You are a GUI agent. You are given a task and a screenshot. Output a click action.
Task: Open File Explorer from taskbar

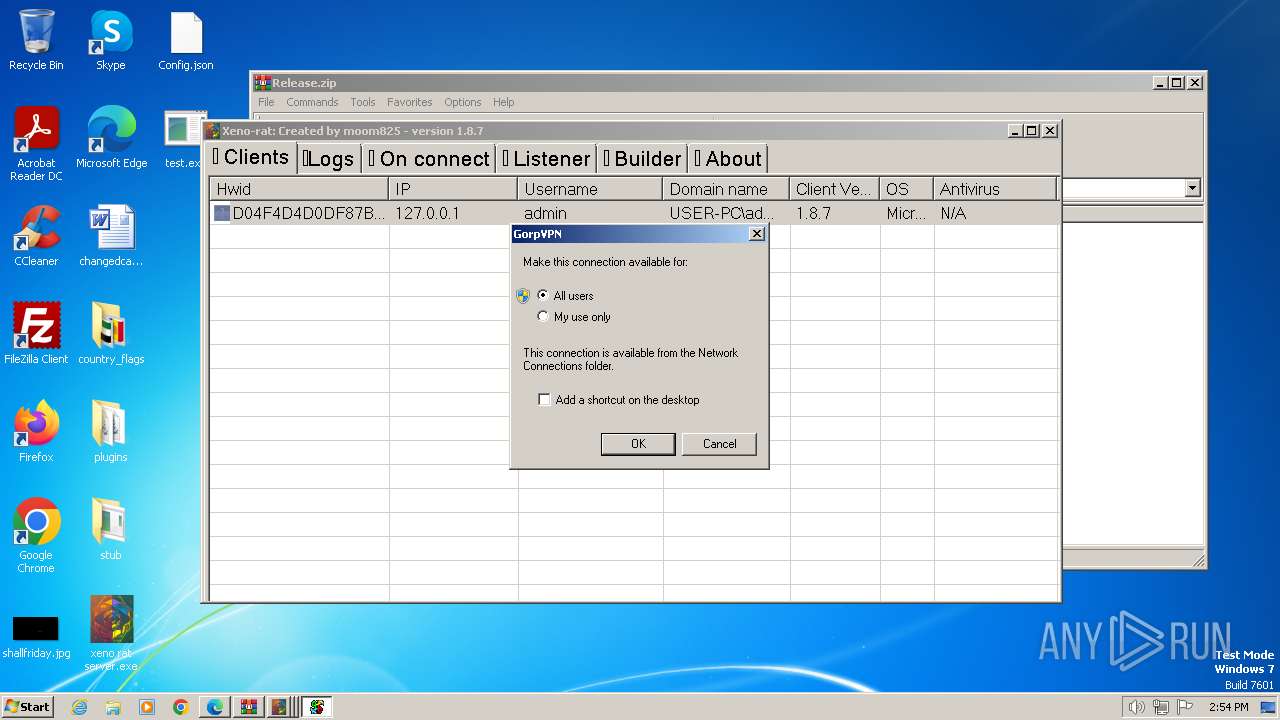click(x=113, y=707)
